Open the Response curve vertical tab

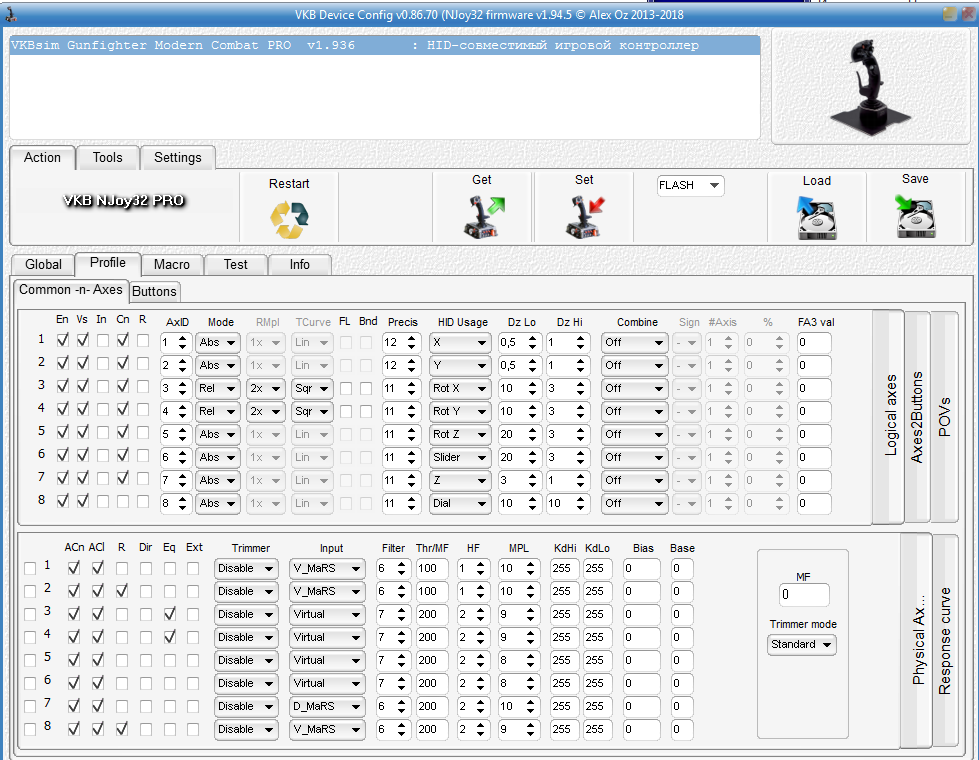click(x=945, y=641)
